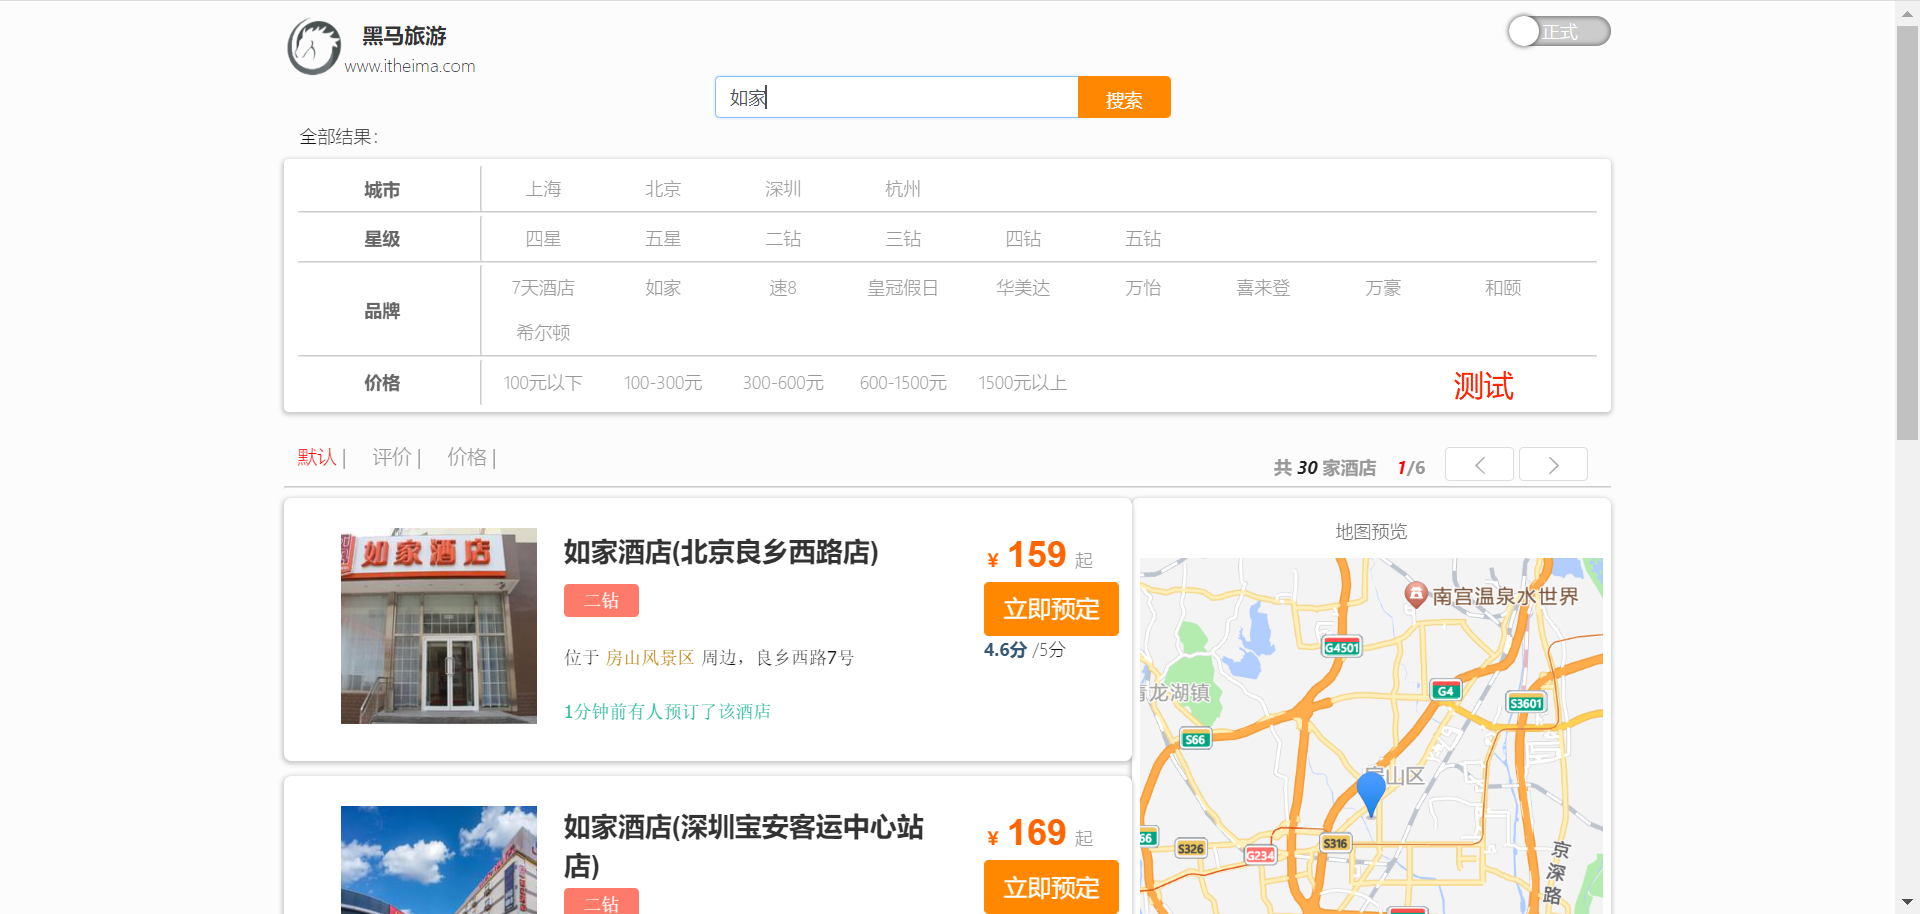The height and width of the screenshot is (914, 1920).
Task: Click the scrollbar down arrow
Action: (1907, 903)
